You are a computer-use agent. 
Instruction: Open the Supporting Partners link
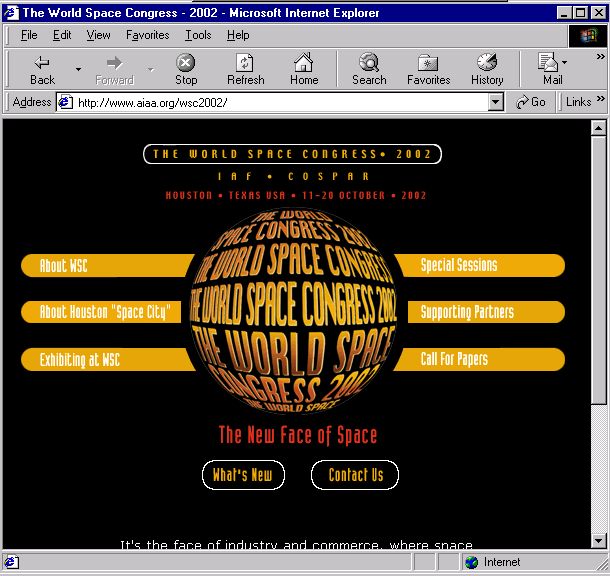coord(486,312)
